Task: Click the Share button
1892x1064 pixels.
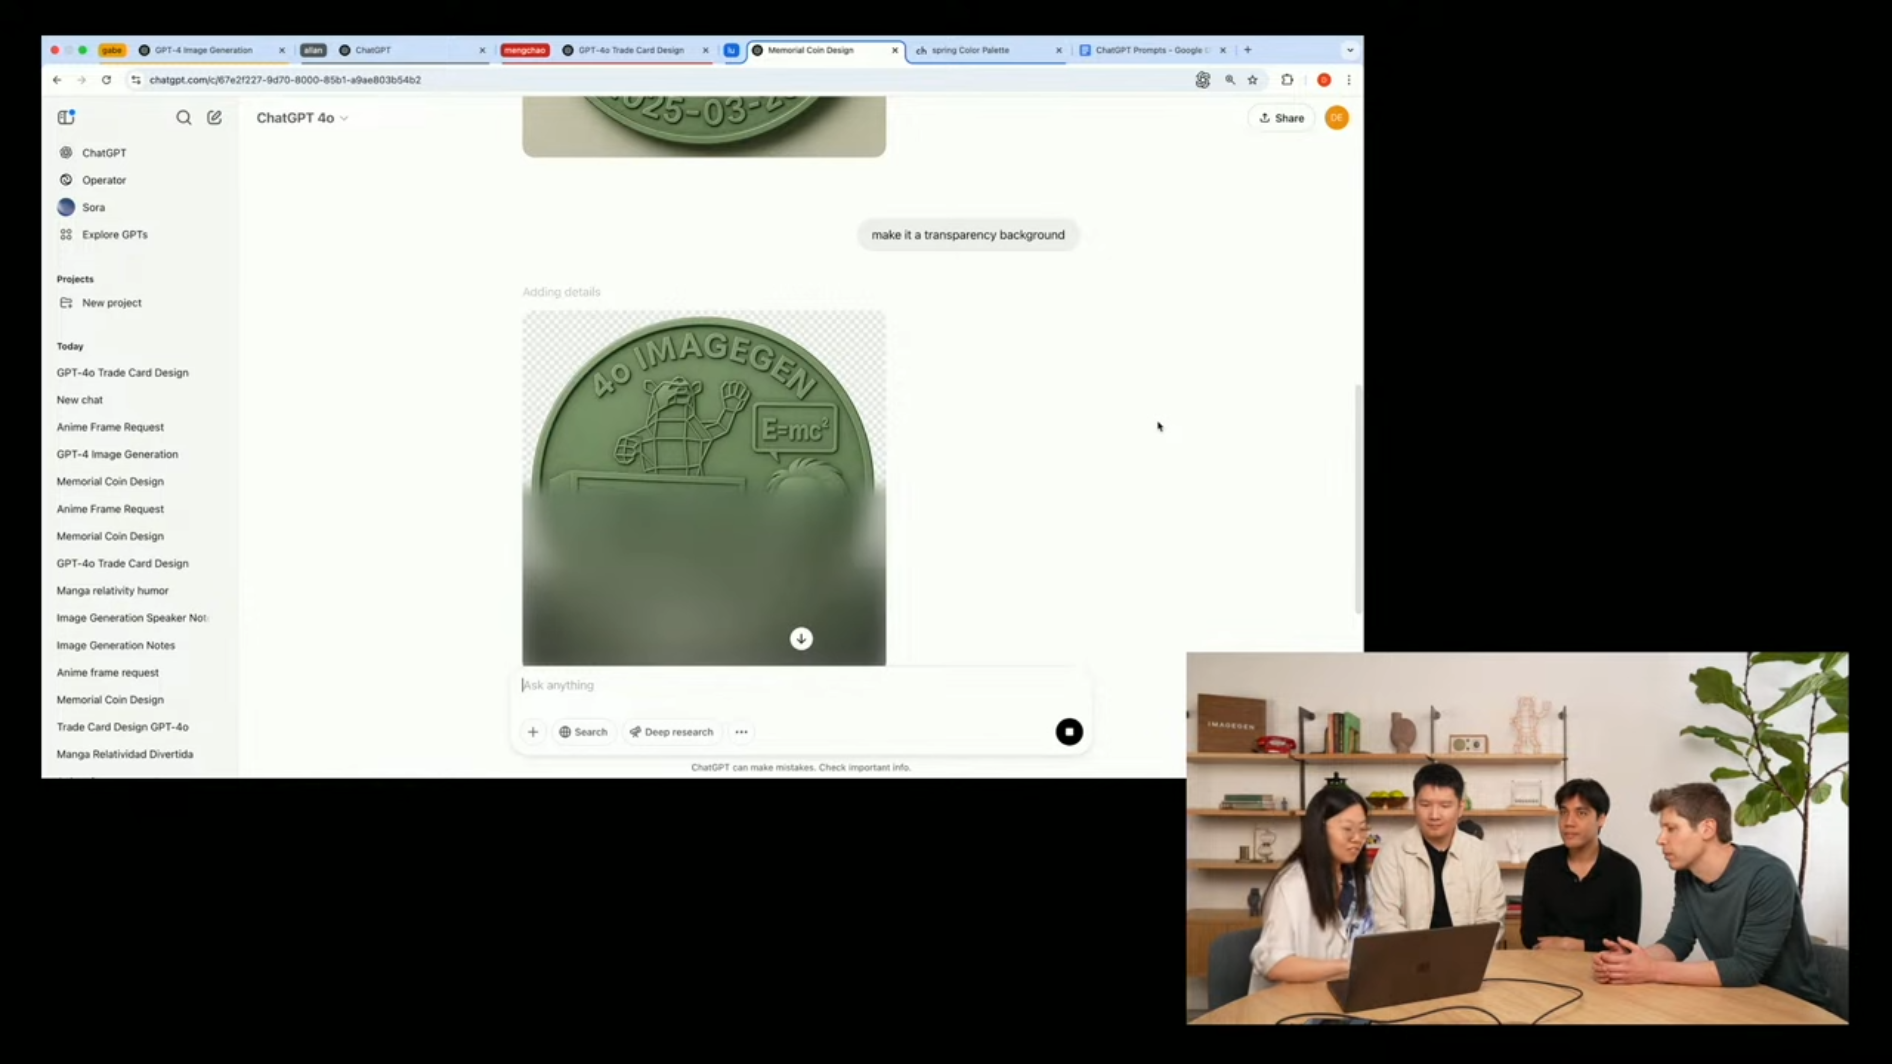Action: pos(1281,118)
